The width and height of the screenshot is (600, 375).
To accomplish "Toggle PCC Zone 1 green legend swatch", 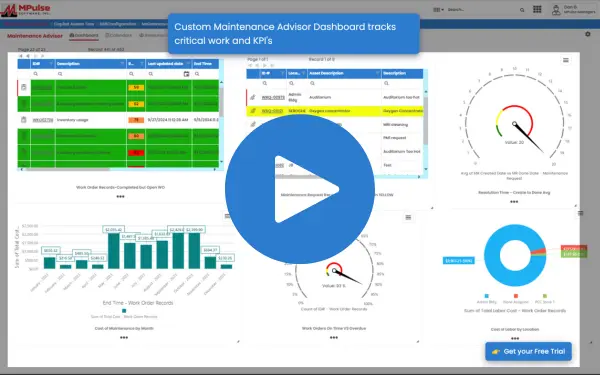I will [545, 296].
